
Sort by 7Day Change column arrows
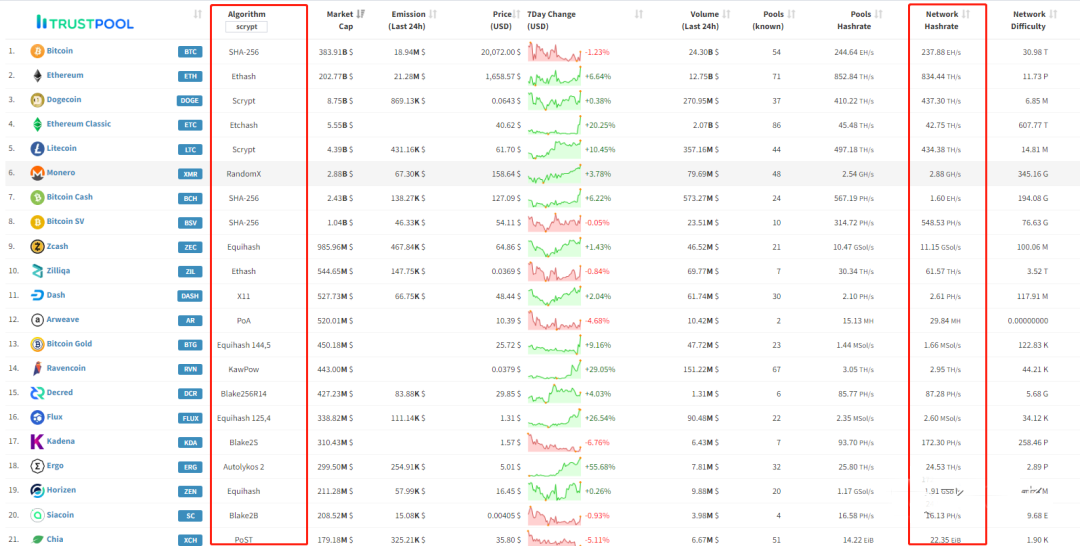click(x=639, y=14)
